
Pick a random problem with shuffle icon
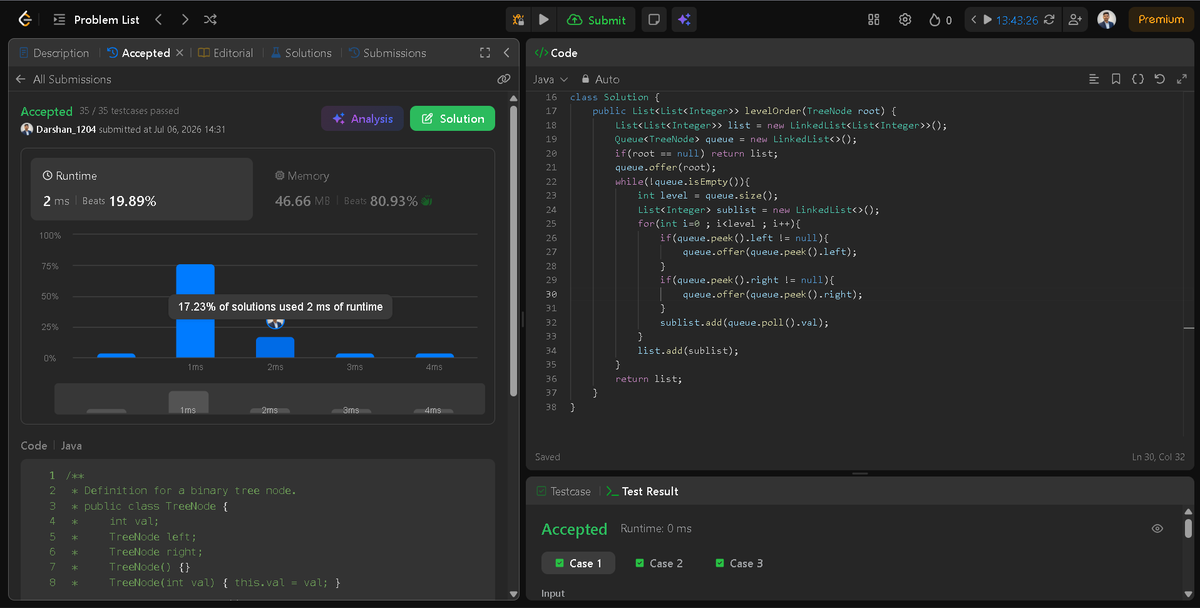(211, 19)
